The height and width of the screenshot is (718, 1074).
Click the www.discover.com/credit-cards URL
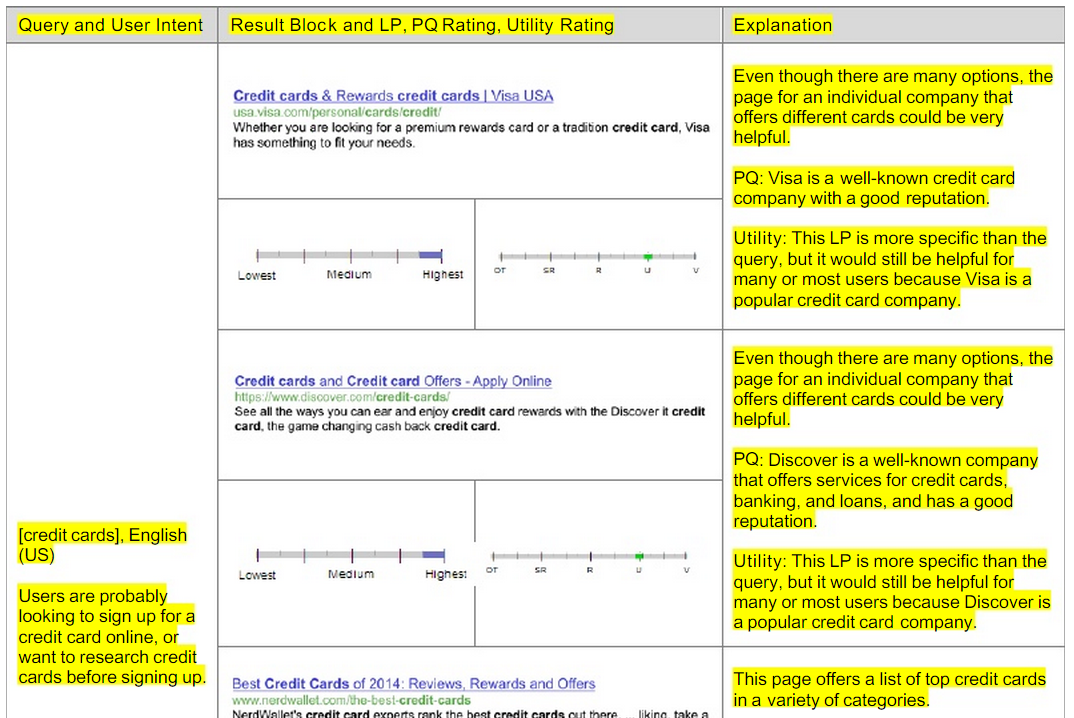click(x=342, y=397)
